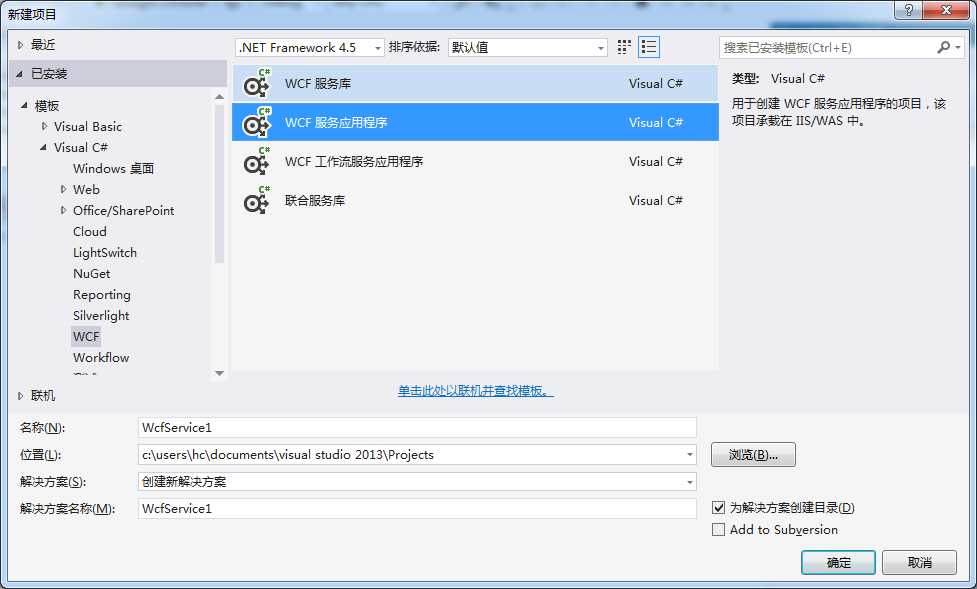
Task: Click the tree scrollbar up arrow
Action: 219,97
